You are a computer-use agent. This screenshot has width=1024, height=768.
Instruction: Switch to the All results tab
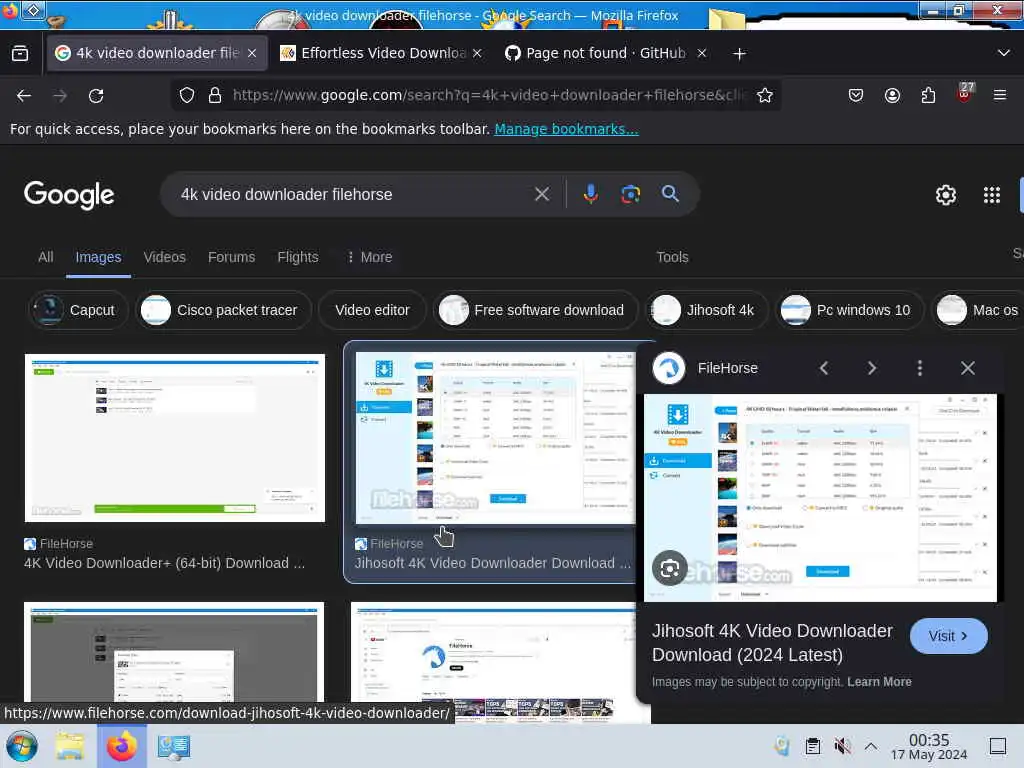pyautogui.click(x=46, y=257)
